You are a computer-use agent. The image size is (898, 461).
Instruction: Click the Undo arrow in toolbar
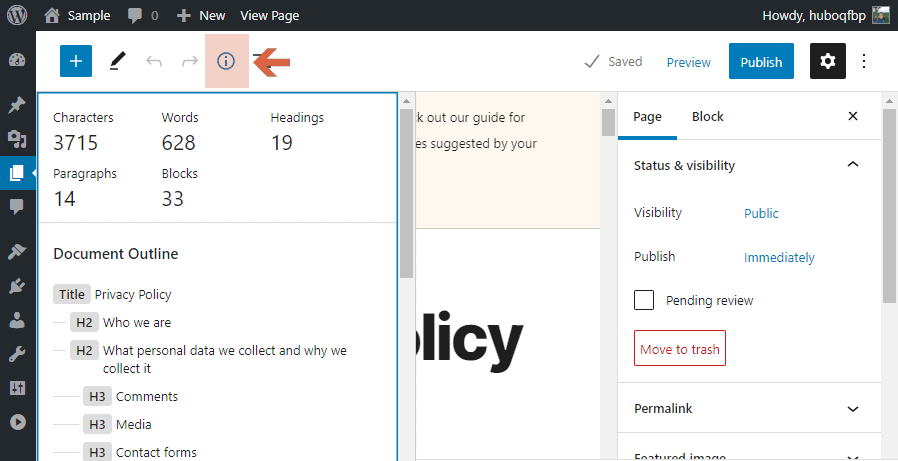pos(154,61)
